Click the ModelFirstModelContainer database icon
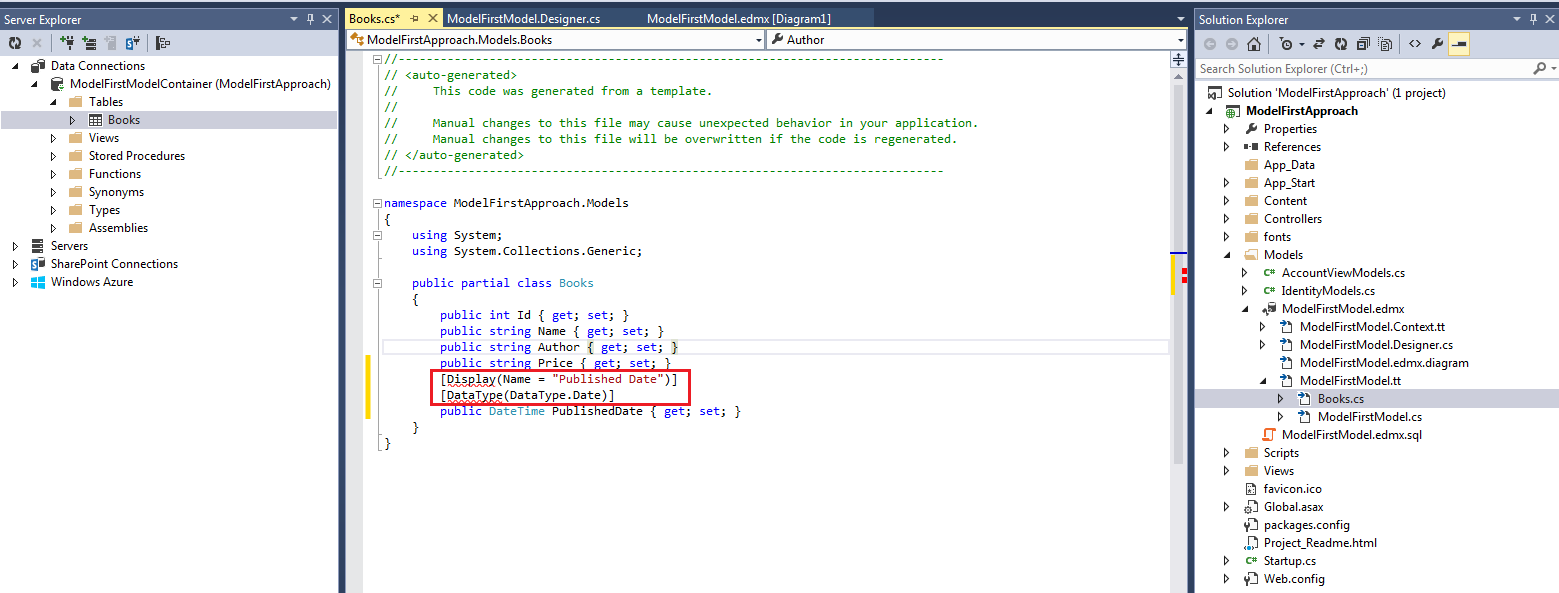Viewport: 1559px width, 593px height. 59,84
